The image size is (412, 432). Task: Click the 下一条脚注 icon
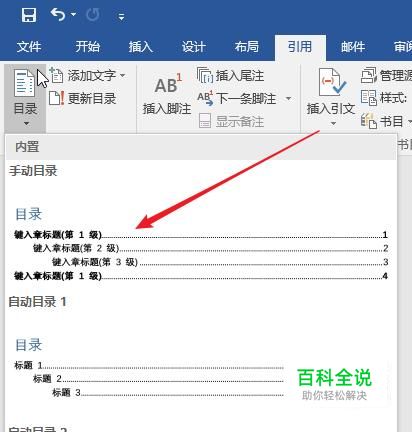coord(205,98)
